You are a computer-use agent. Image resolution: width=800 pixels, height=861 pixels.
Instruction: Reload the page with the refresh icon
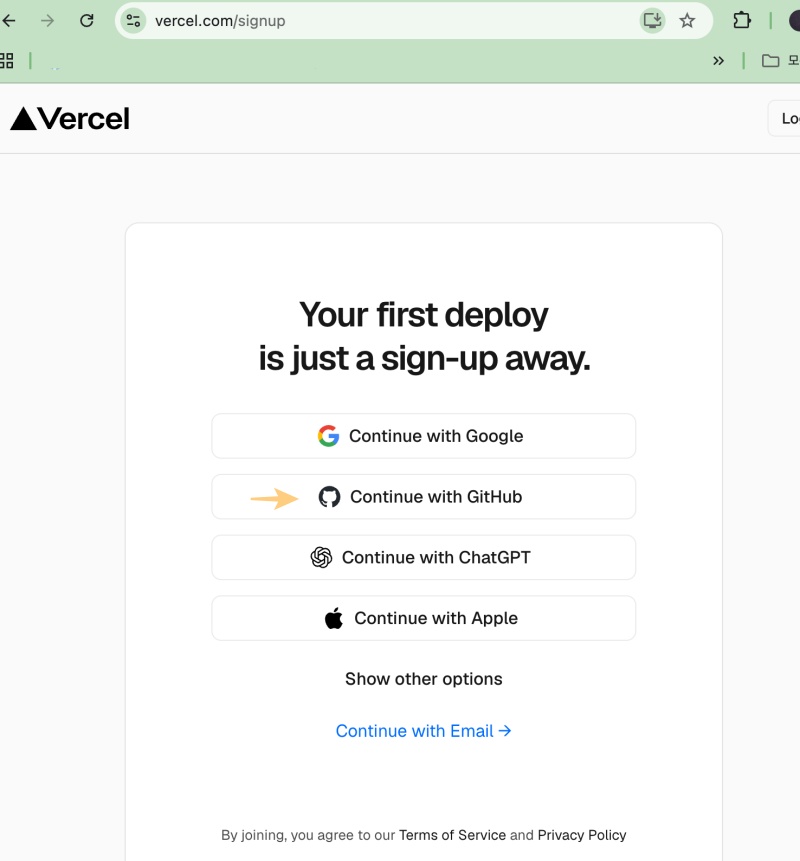pos(87,21)
